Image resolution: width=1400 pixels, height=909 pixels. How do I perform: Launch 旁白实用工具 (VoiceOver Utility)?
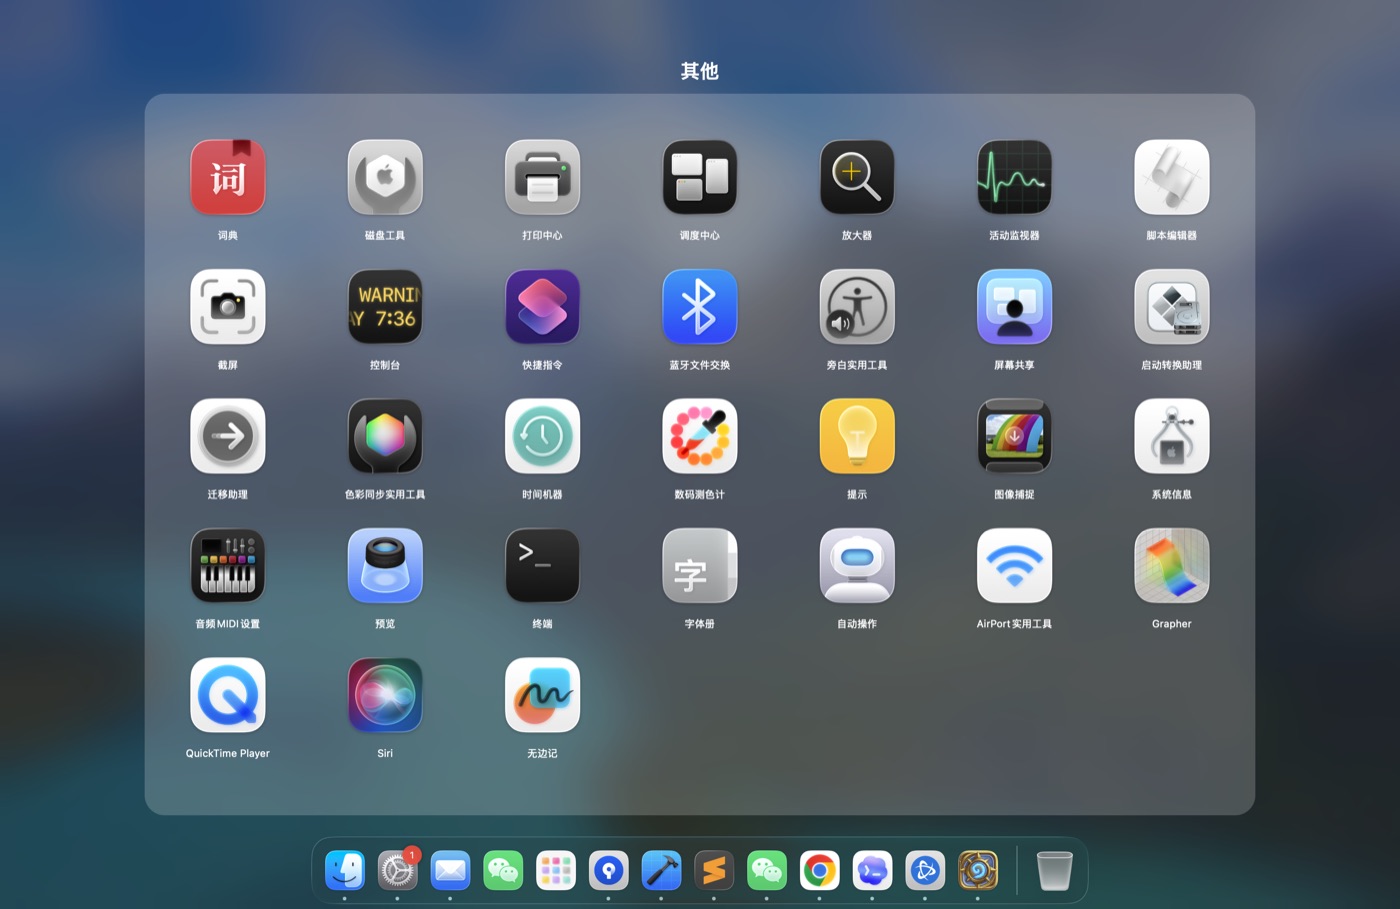coord(857,307)
